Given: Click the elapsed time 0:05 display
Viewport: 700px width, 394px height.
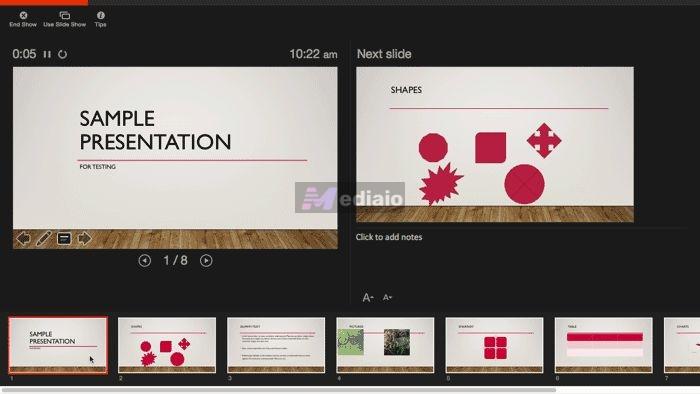Looking at the screenshot, I should click(x=24, y=54).
